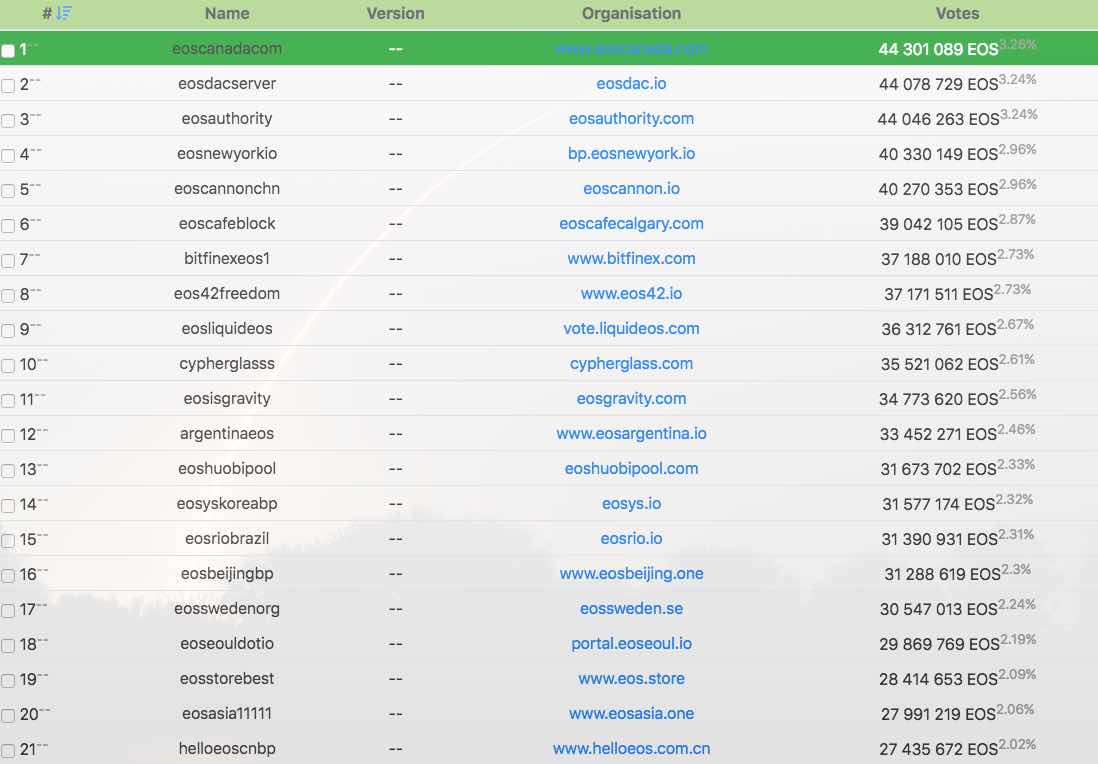
Task: Open the cypherglass.com link
Action: click(631, 363)
